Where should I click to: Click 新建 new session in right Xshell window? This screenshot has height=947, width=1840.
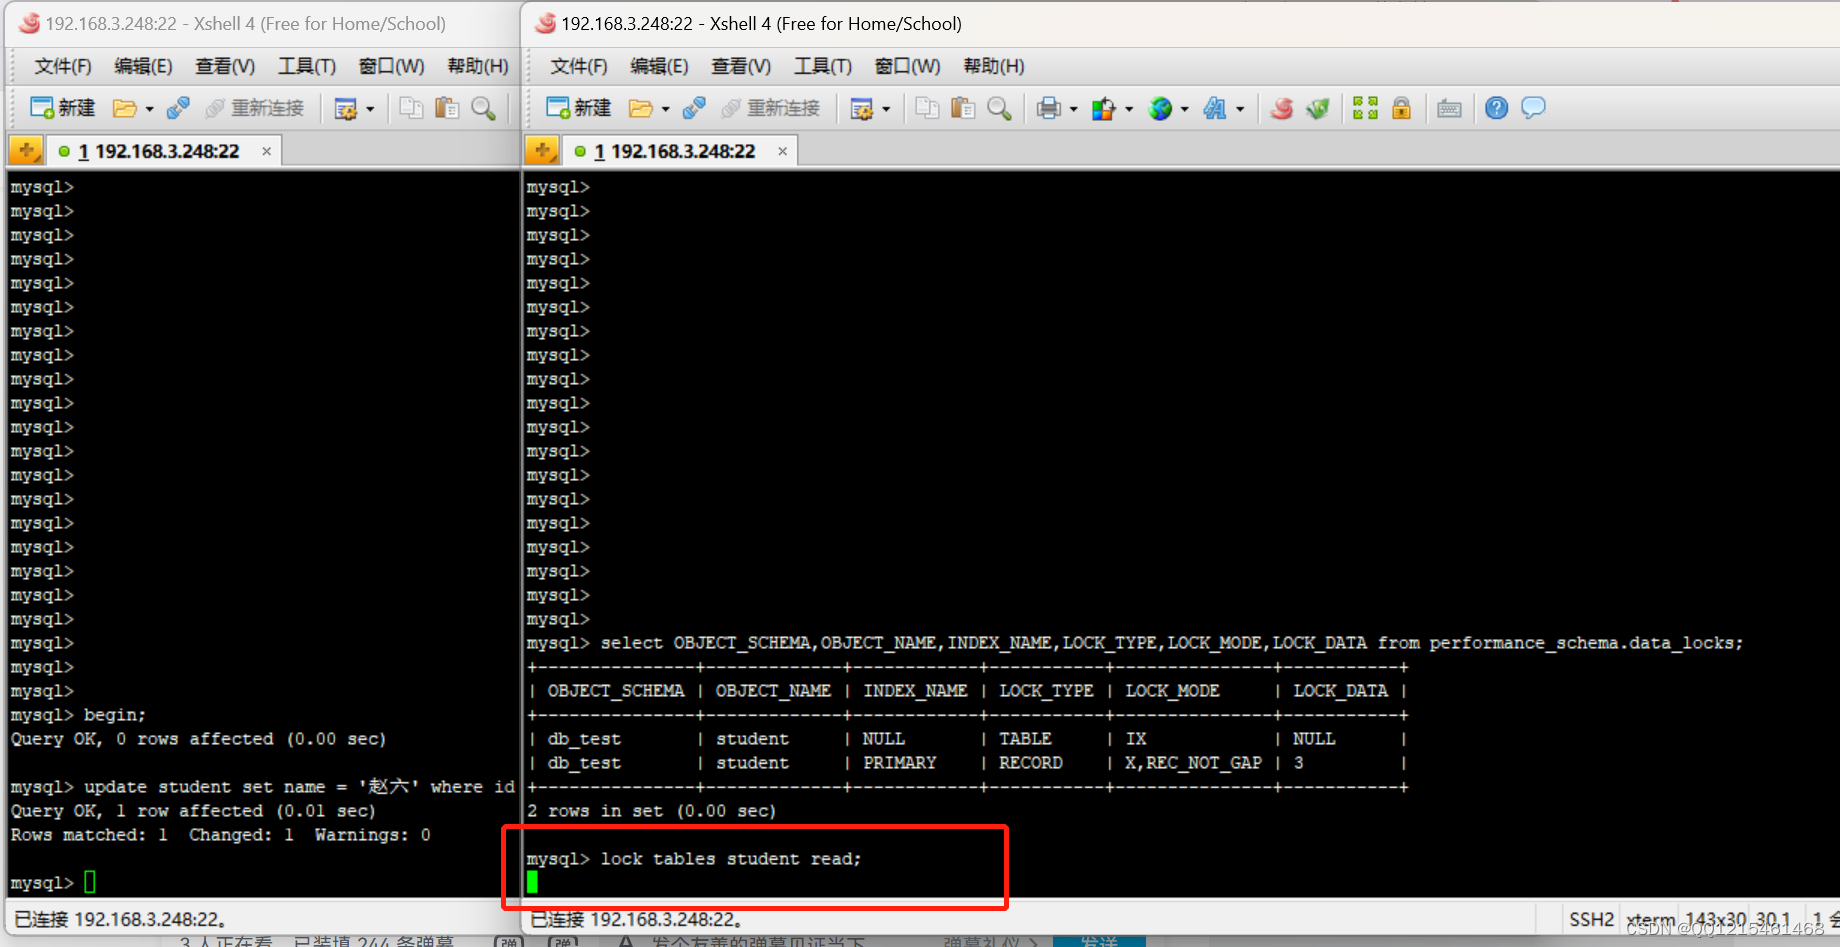point(578,108)
